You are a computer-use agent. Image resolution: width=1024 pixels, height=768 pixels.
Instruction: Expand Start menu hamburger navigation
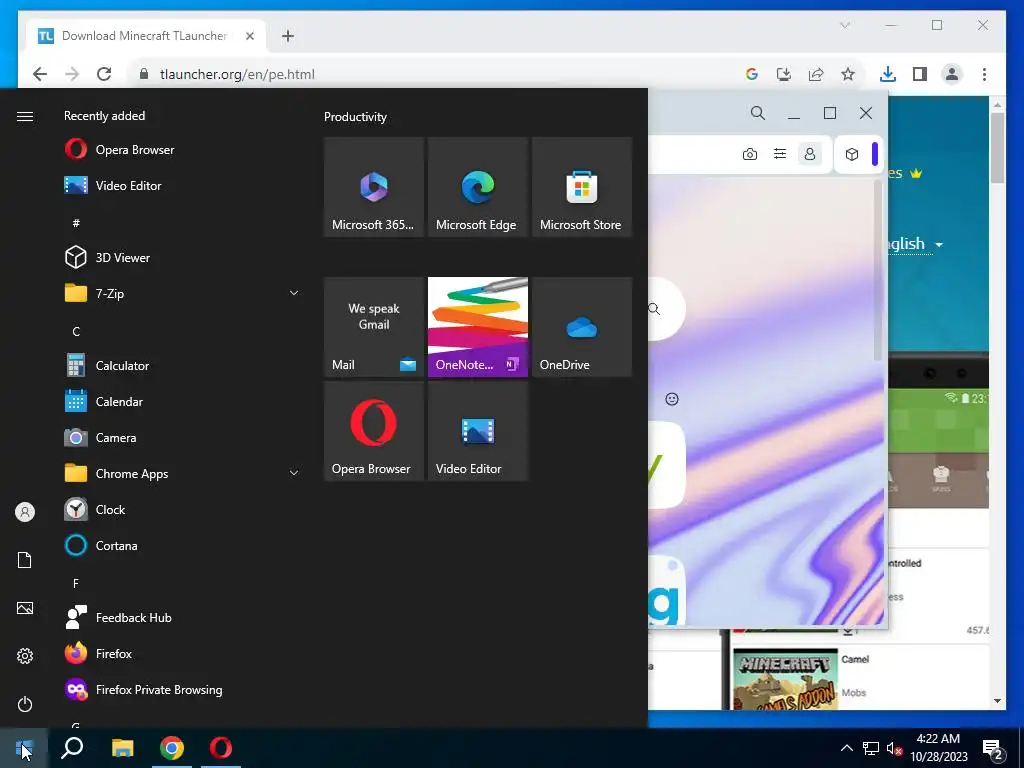click(x=25, y=116)
